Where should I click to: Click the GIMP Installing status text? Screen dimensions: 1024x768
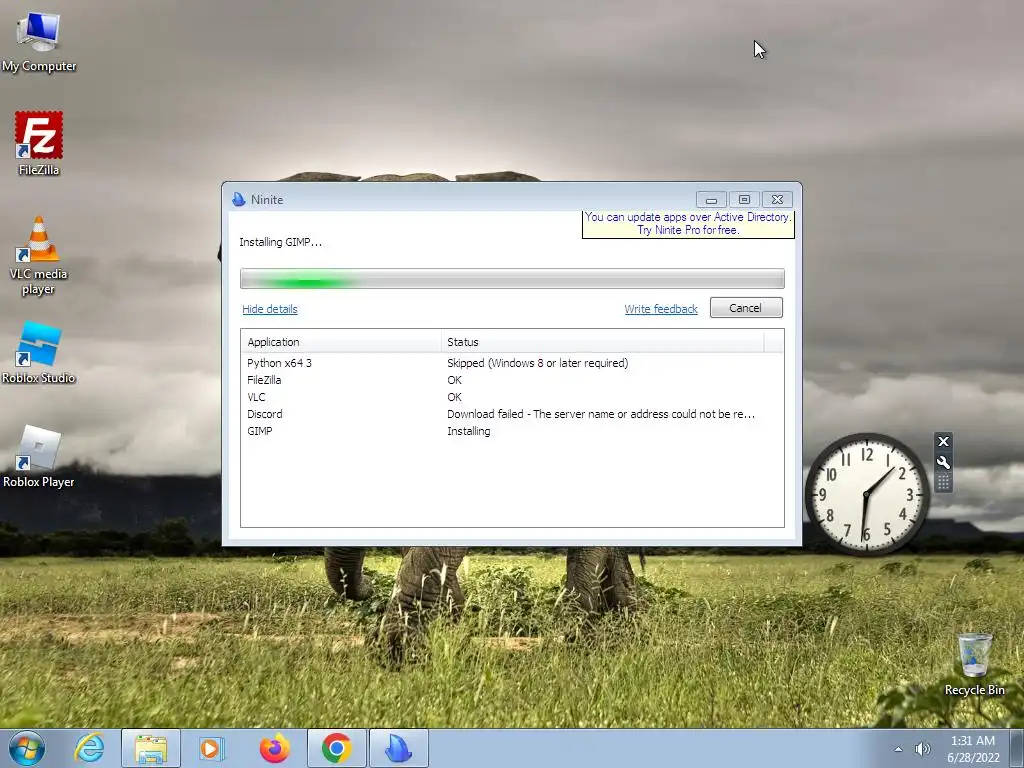[x=468, y=431]
